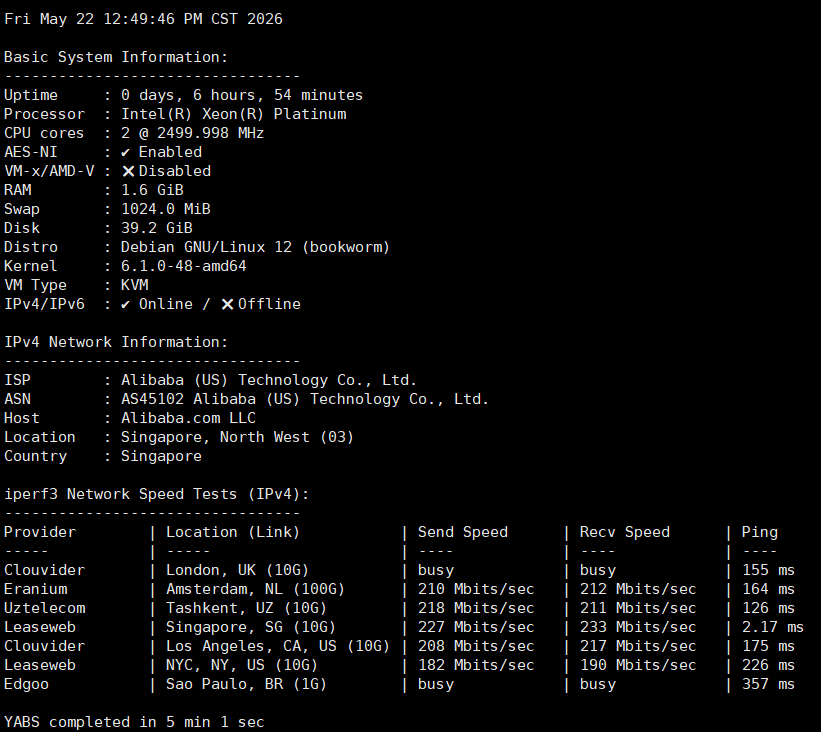Click the Basic System Information heading

pos(116,57)
